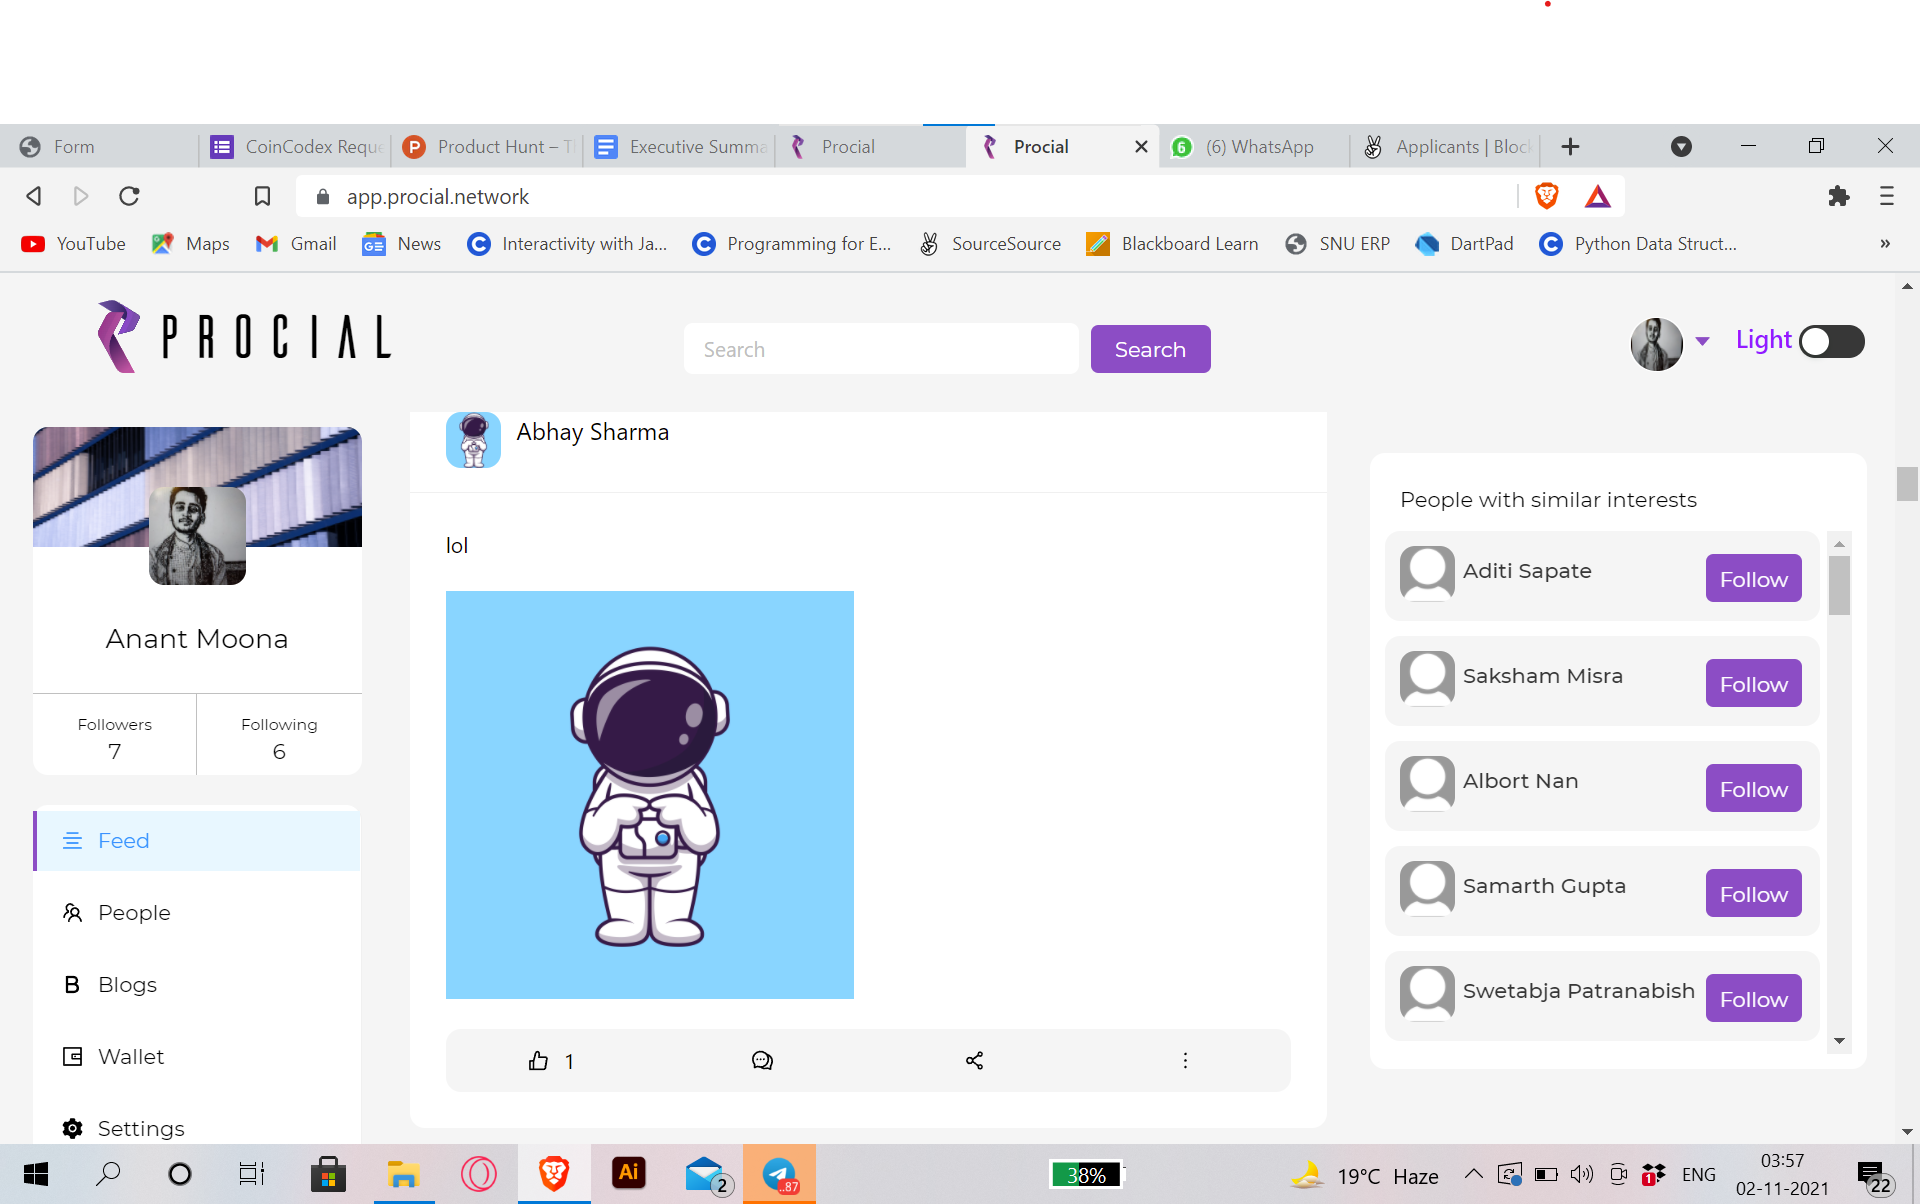Viewport: 1920px width, 1204px height.
Task: Open the post's three-dot options menu
Action: click(1185, 1061)
